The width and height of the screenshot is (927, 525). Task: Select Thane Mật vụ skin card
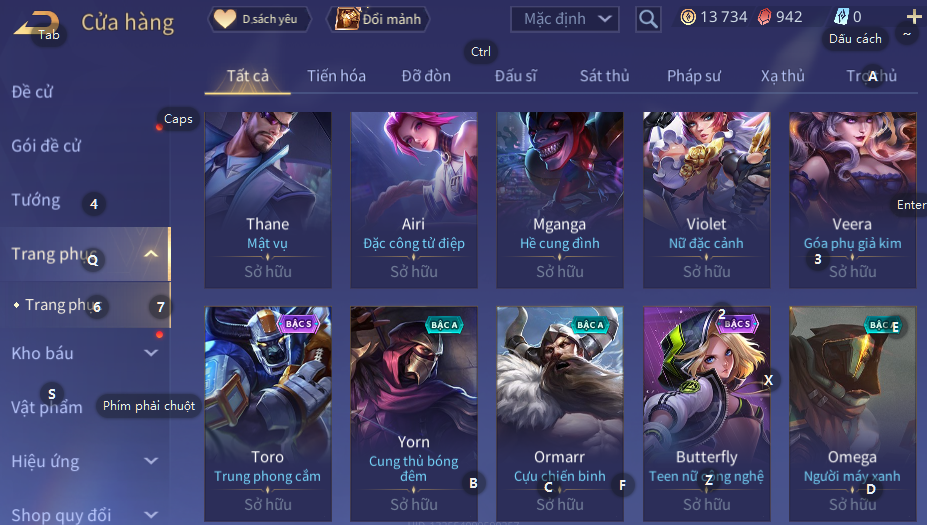click(x=268, y=200)
